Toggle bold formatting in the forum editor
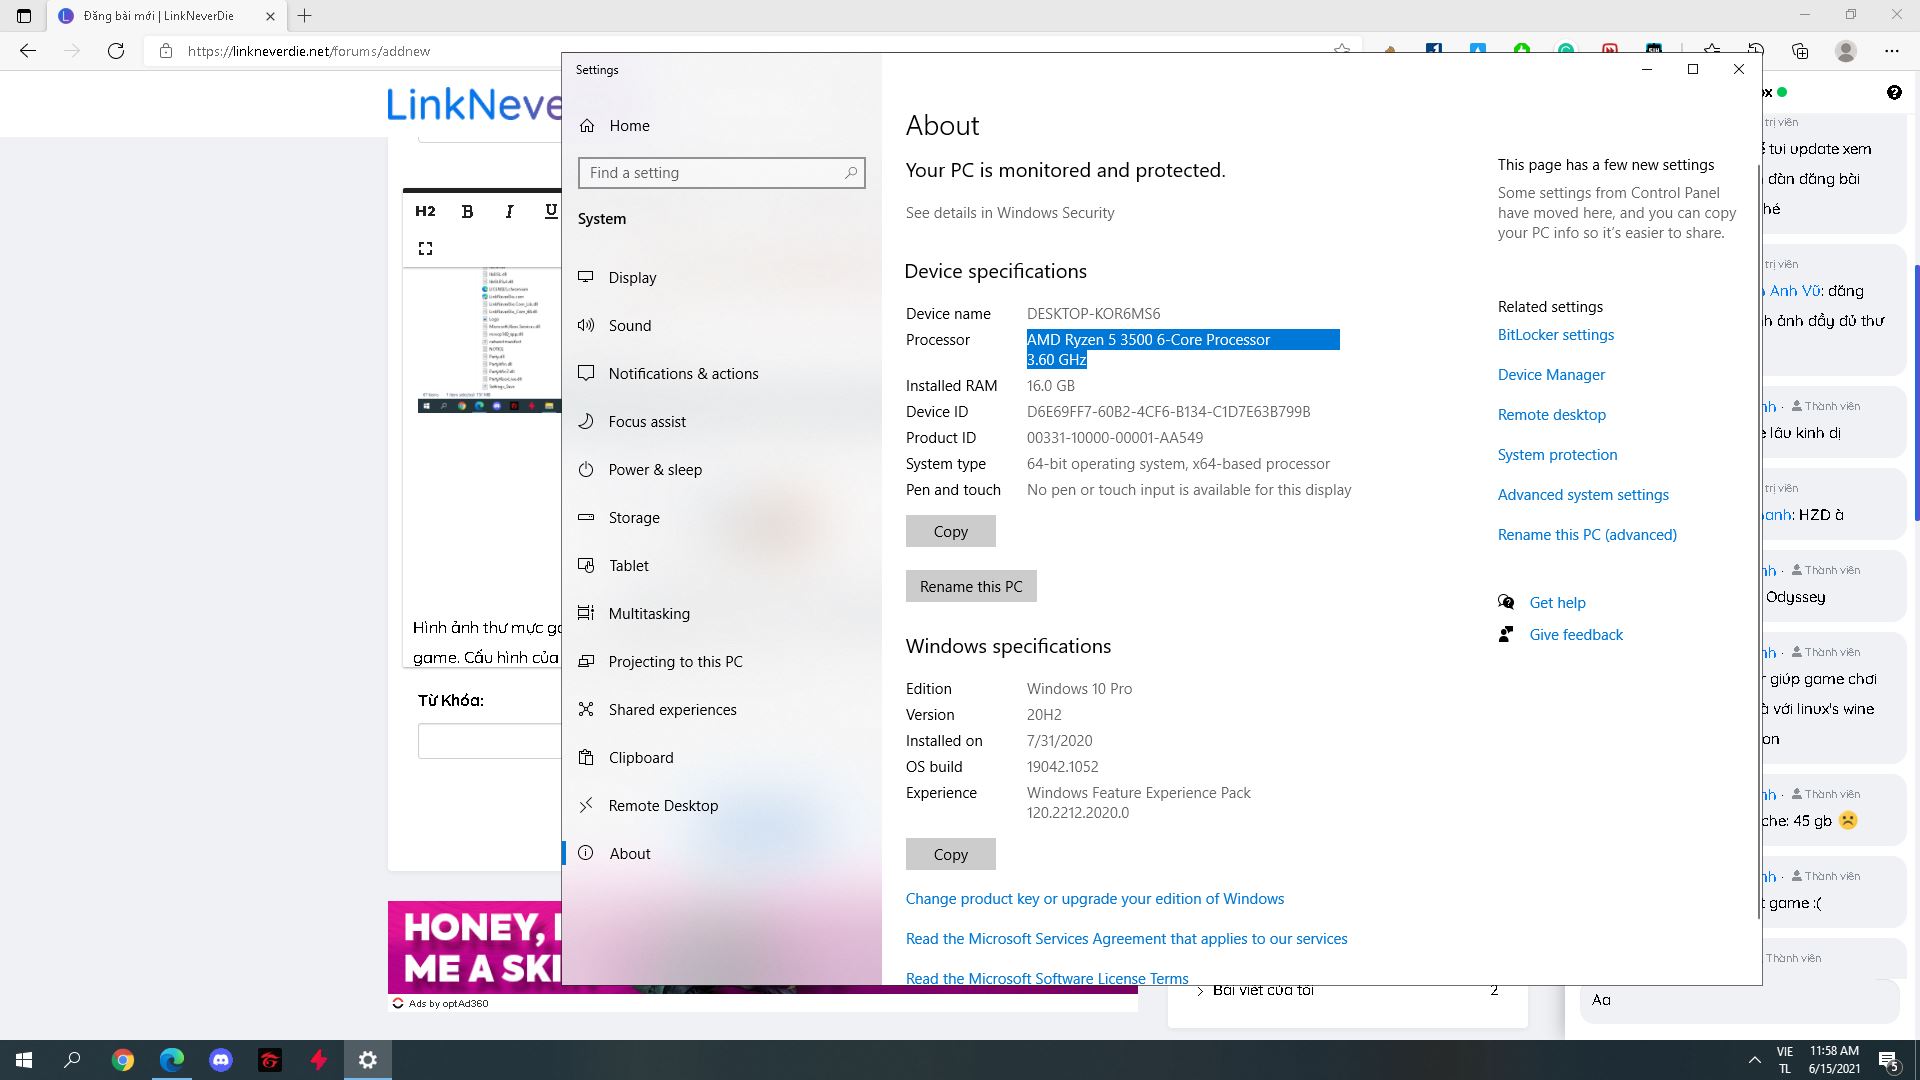1920x1080 pixels. (467, 211)
